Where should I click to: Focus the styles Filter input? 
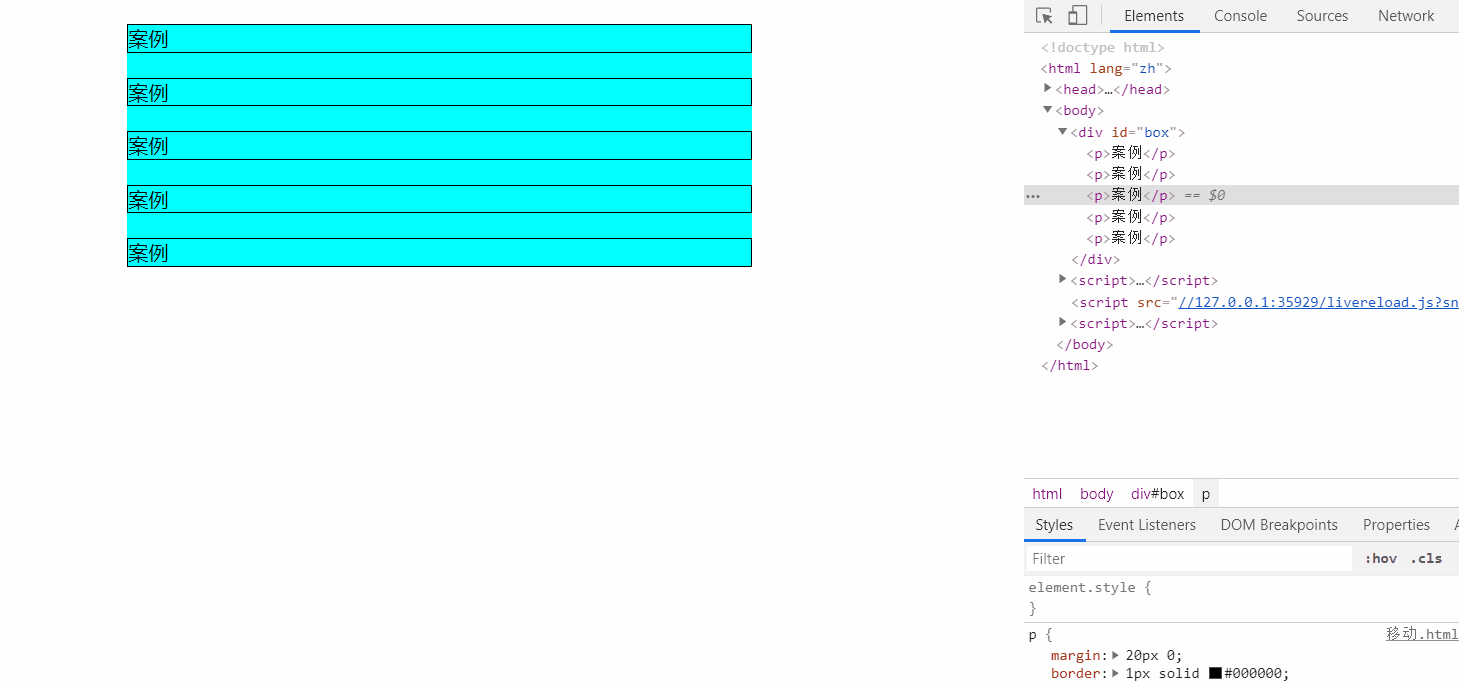point(1188,559)
